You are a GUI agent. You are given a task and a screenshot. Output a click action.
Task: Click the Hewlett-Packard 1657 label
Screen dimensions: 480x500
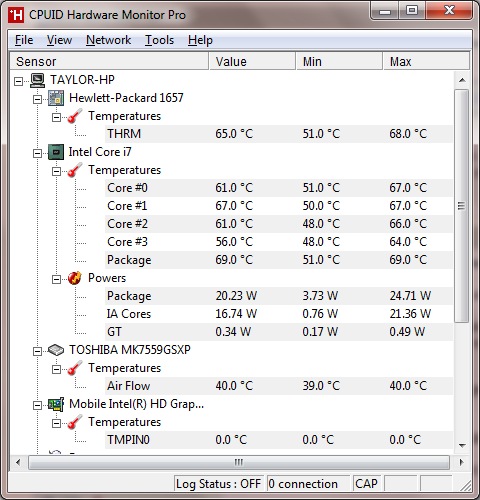(126, 98)
